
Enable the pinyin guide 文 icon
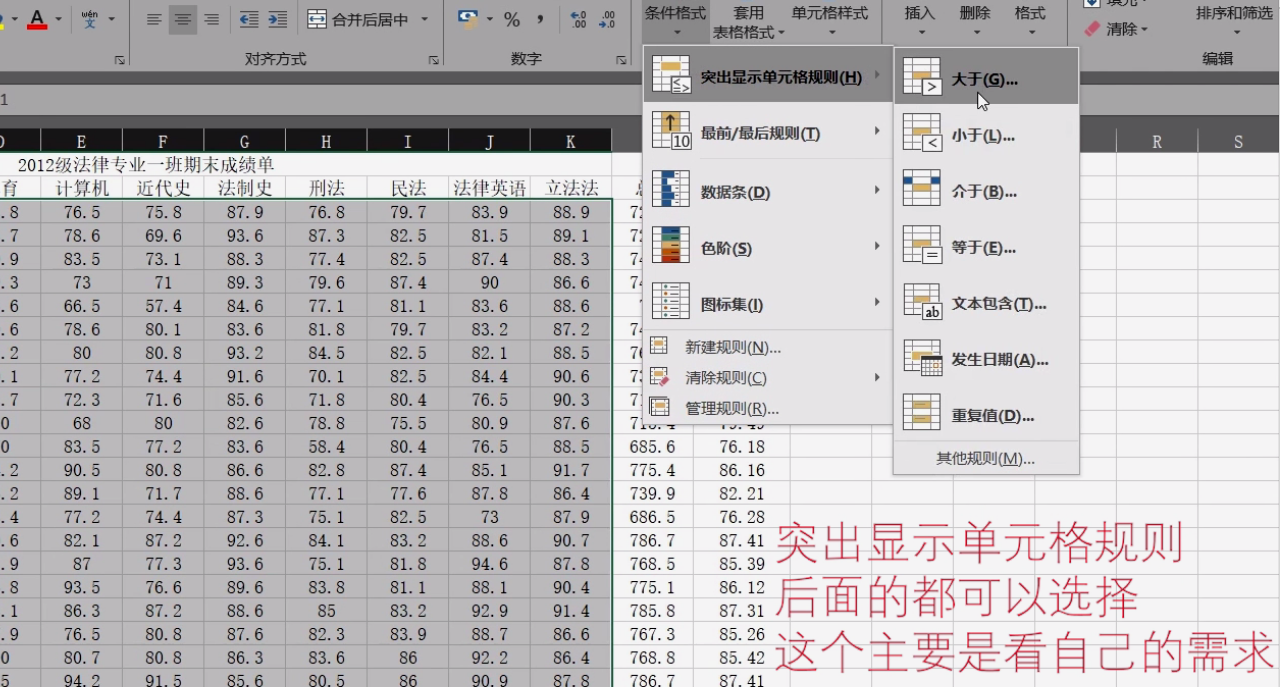pos(88,18)
